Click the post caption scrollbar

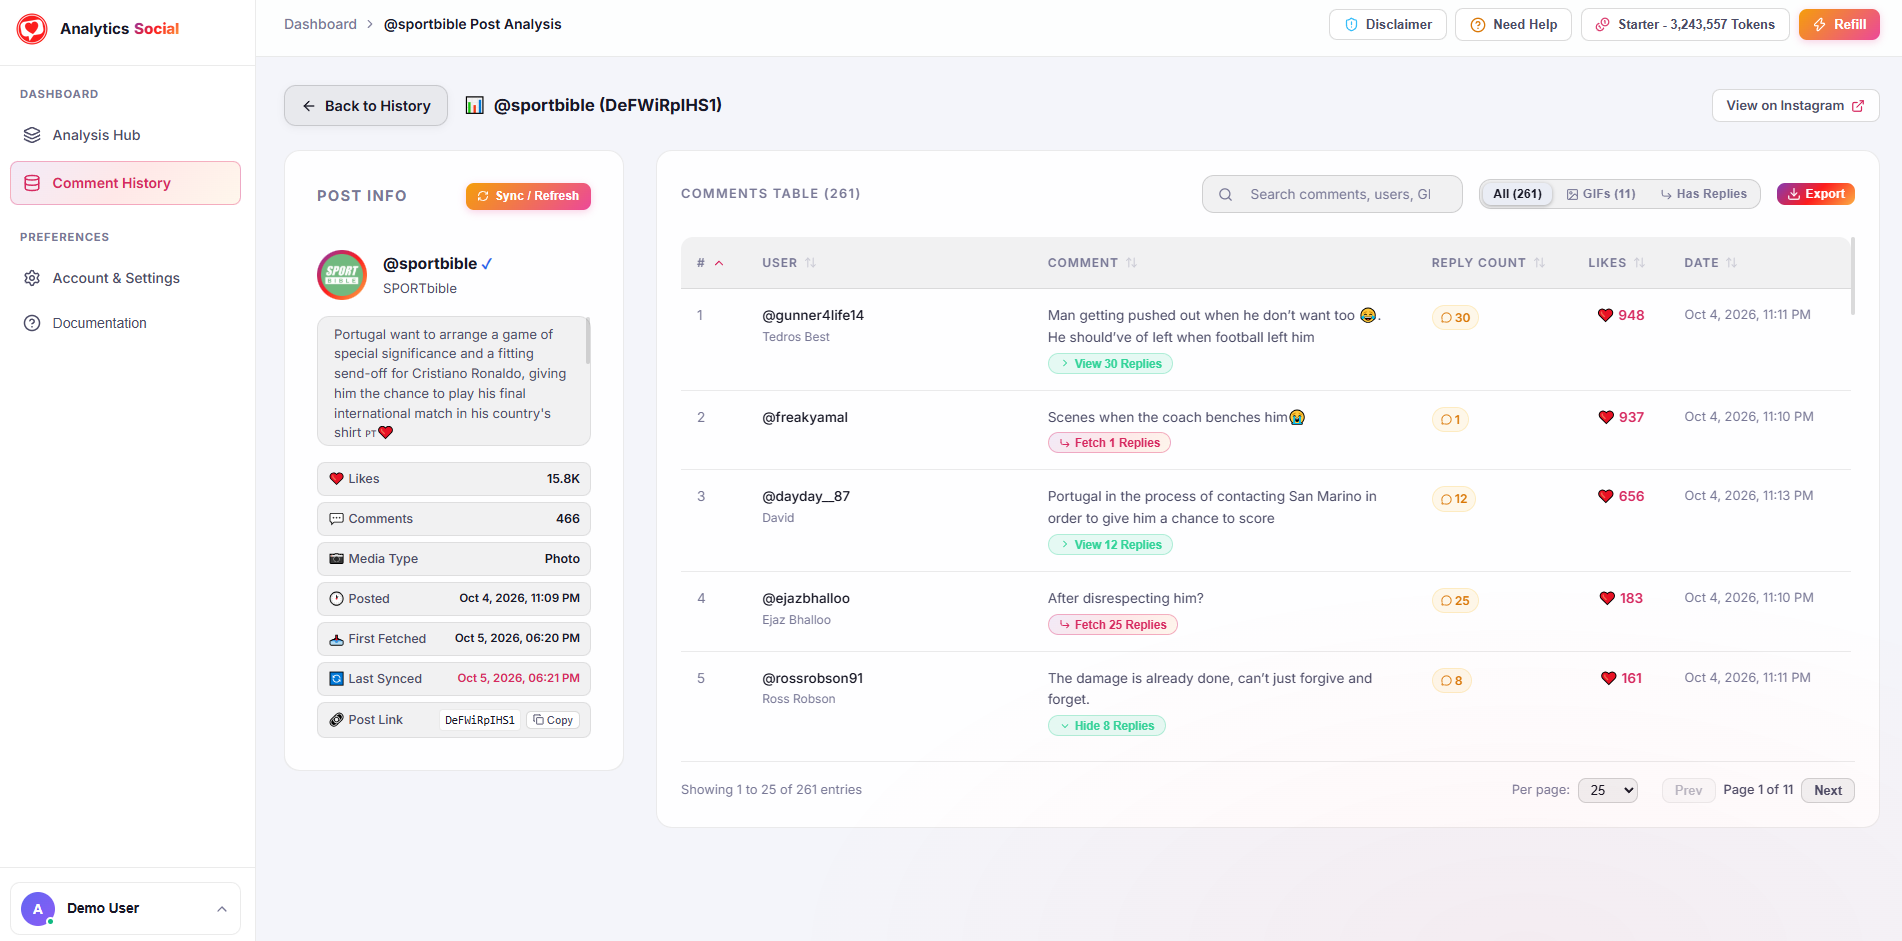588,342
